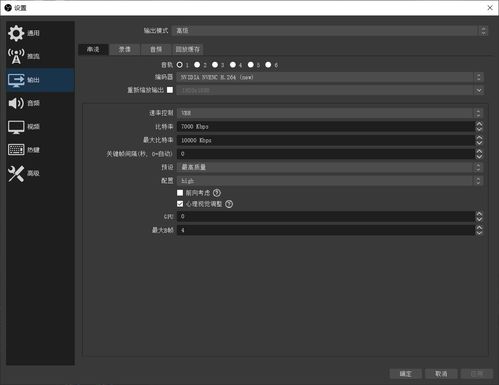Open Video settings monitor icon
Screen dimensions: 499x385
[x=16, y=127]
